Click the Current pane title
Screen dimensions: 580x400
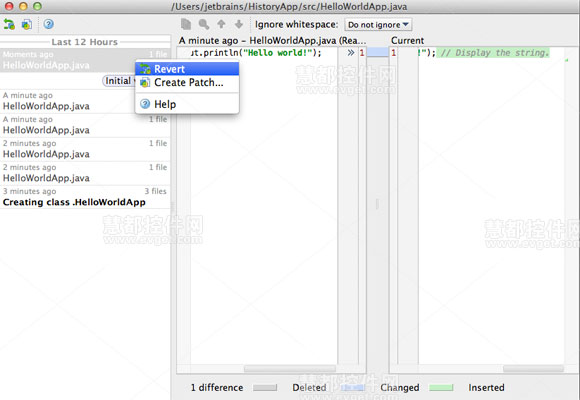click(x=407, y=40)
